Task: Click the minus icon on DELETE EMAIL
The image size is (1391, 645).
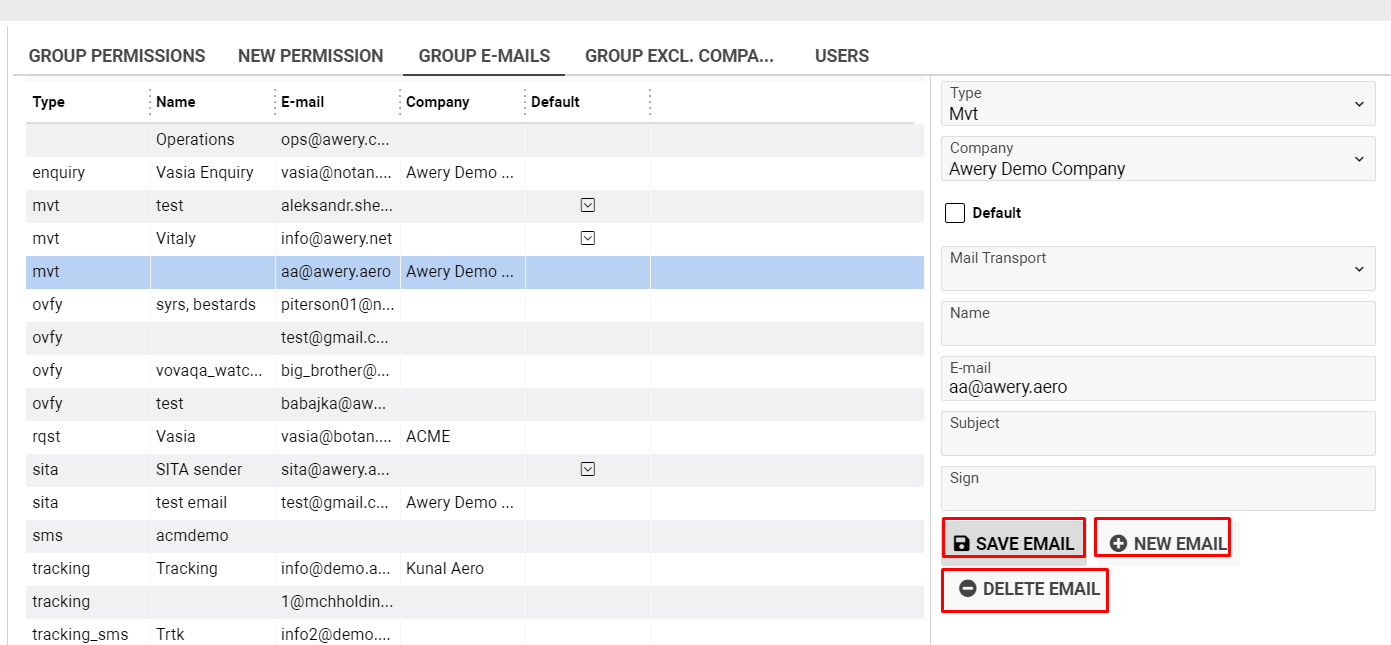Action: point(967,589)
